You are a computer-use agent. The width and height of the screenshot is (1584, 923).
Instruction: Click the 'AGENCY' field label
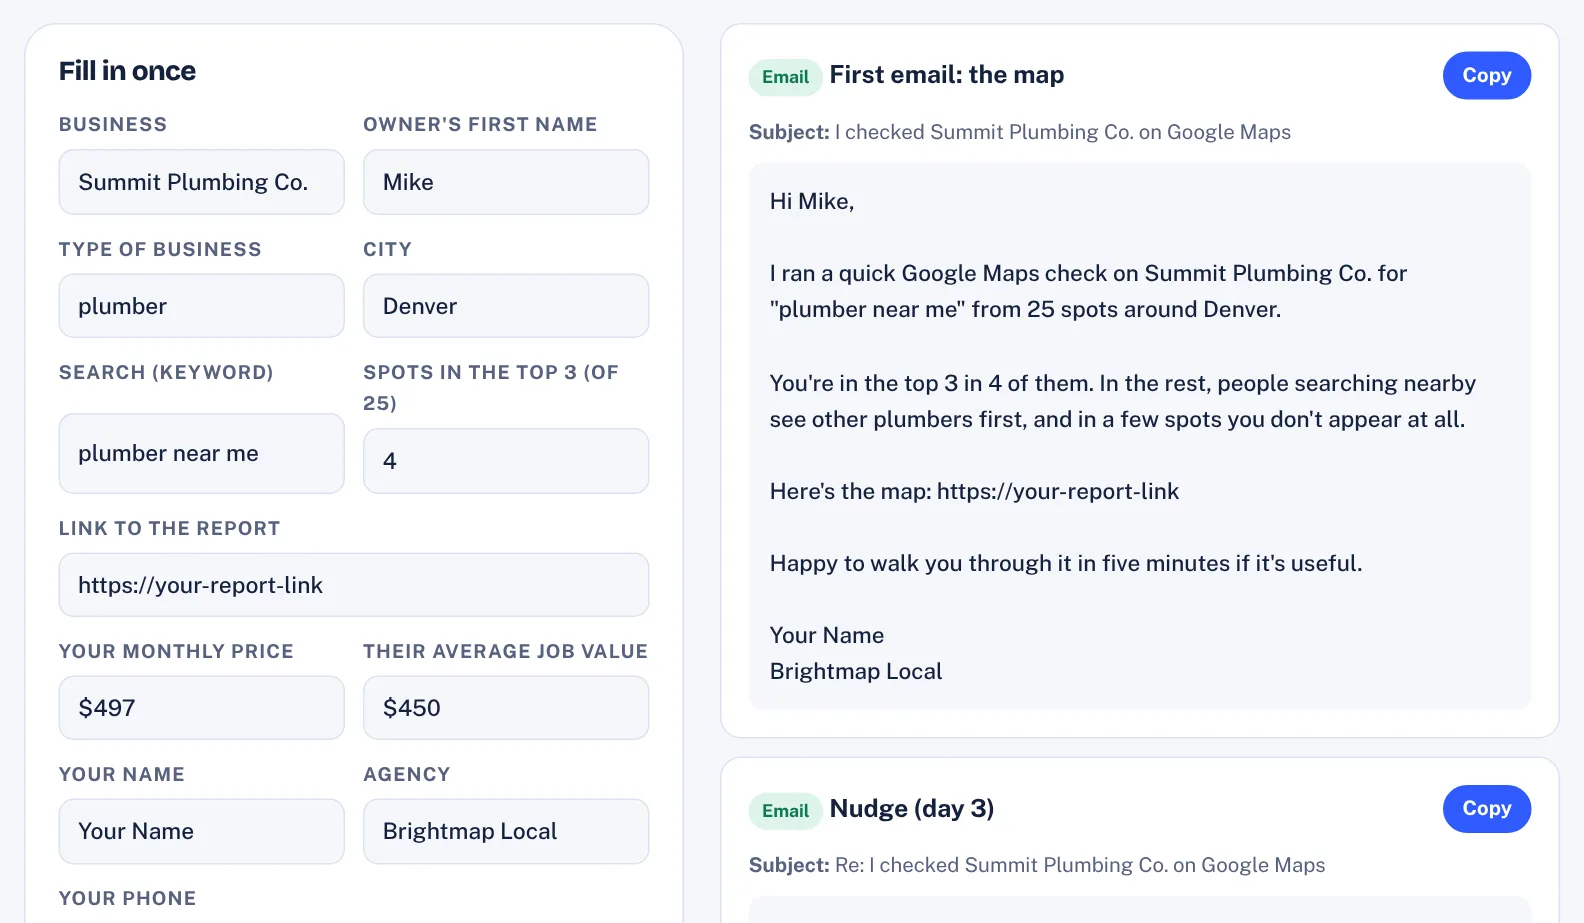coord(407,774)
